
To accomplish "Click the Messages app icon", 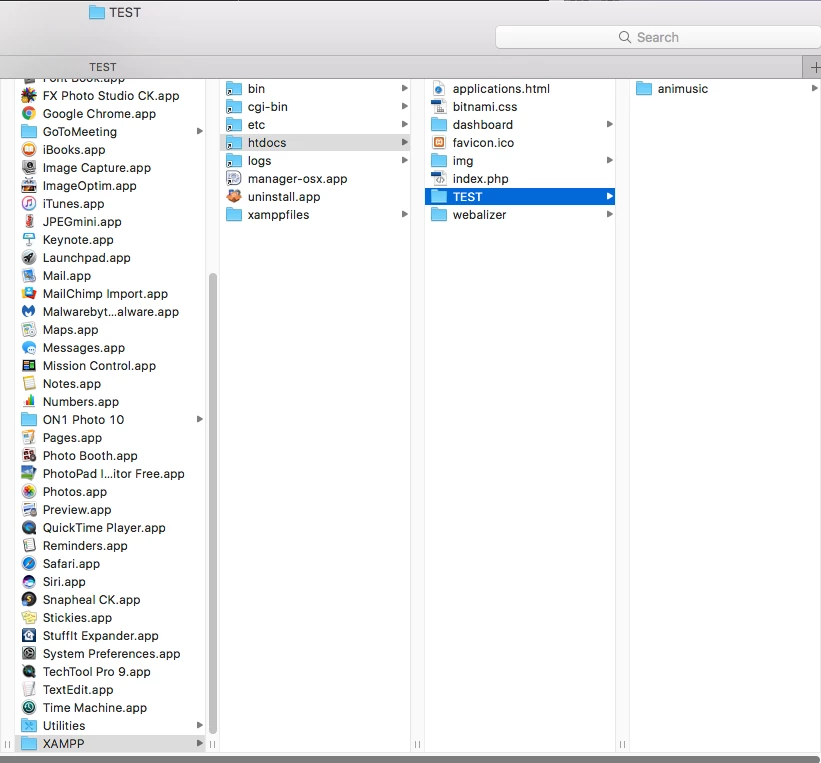I will 29,348.
